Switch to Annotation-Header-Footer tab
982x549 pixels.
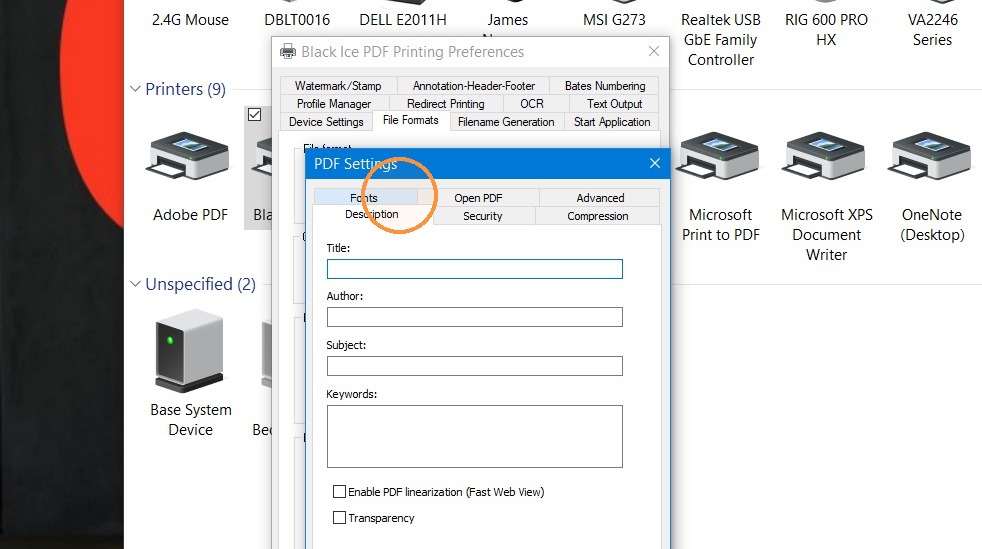point(473,86)
